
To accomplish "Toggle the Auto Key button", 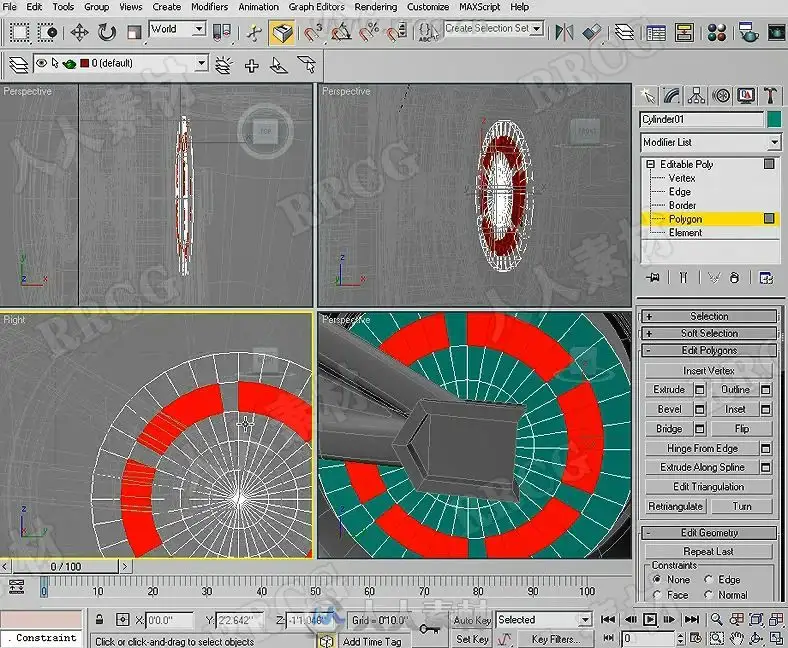I will [472, 620].
